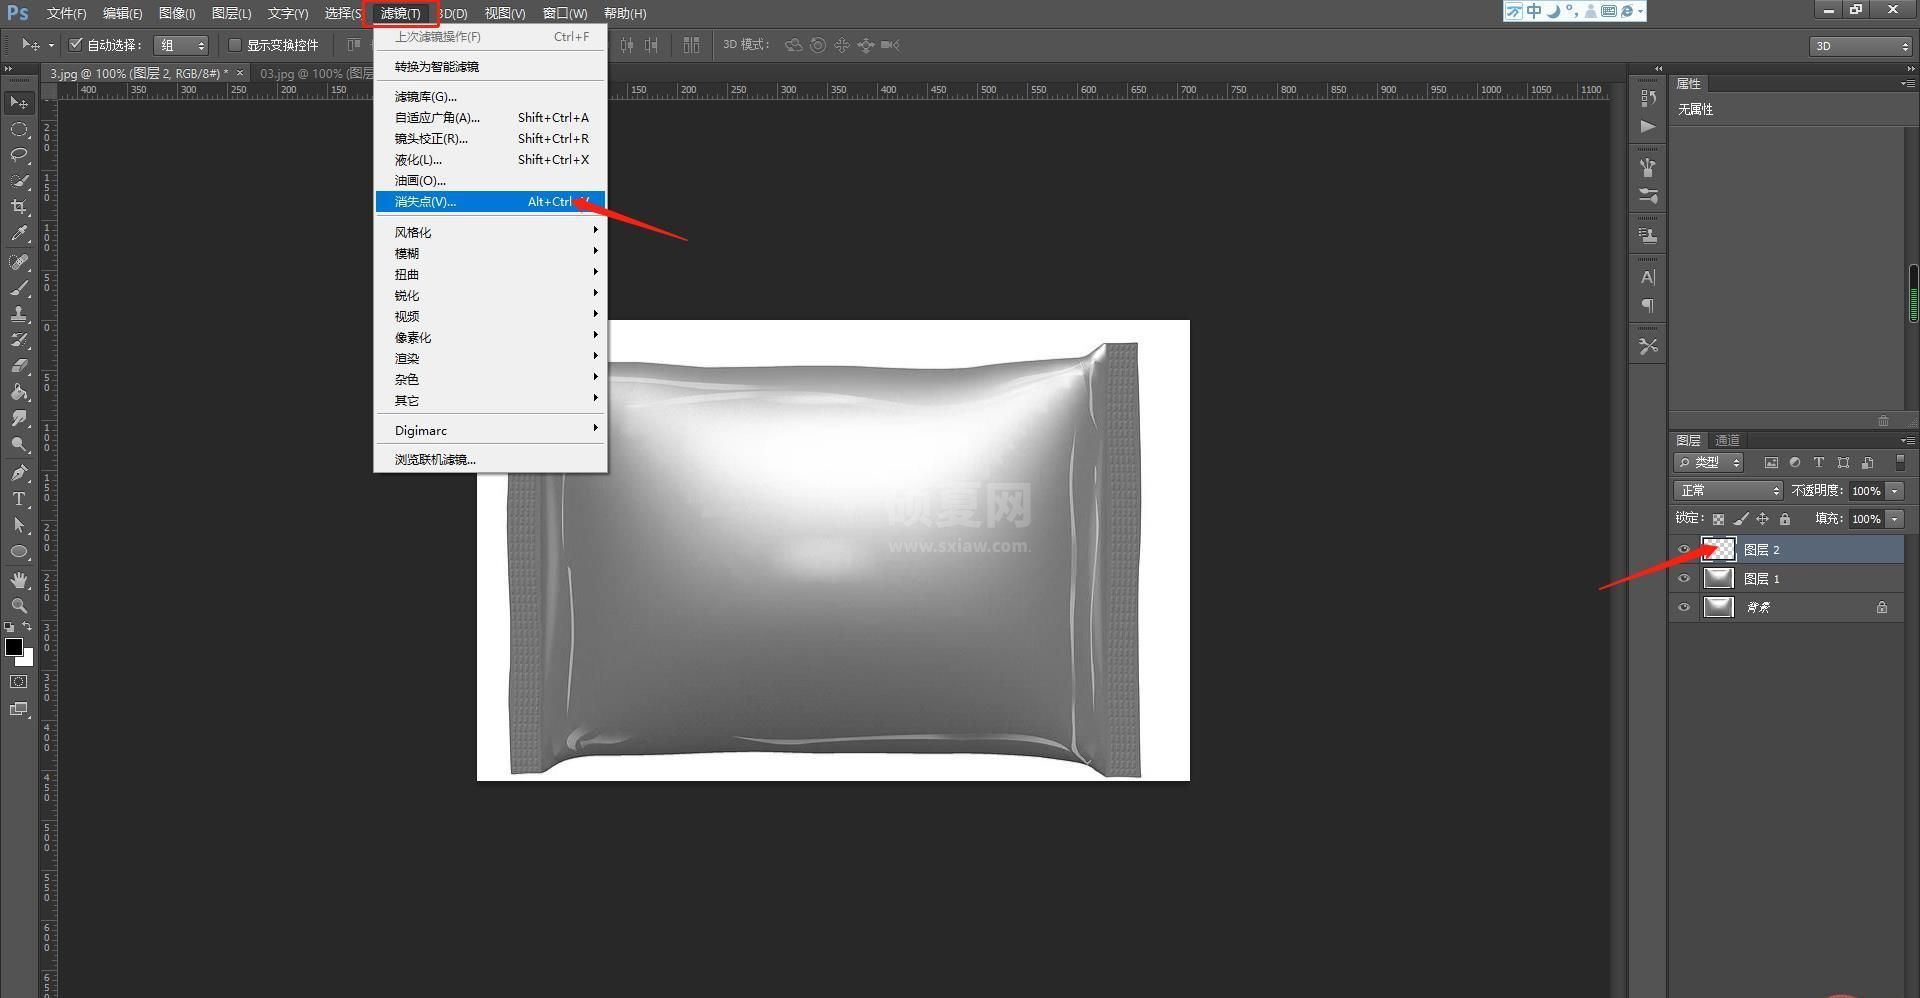Screen dimensions: 1920x998
Task: Select the History Brush tool
Action: [x=19, y=340]
